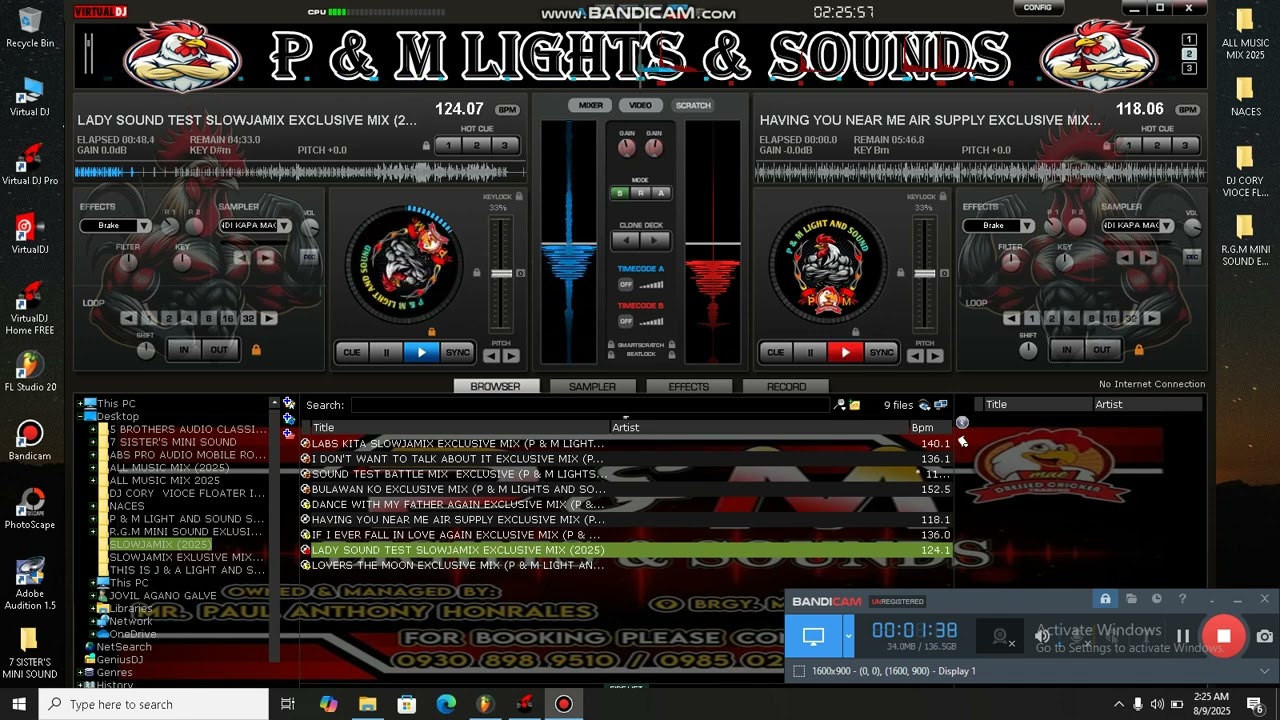Screen dimensions: 1280x720
Task: Open FL Studio from the Windows taskbar
Action: 485,704
